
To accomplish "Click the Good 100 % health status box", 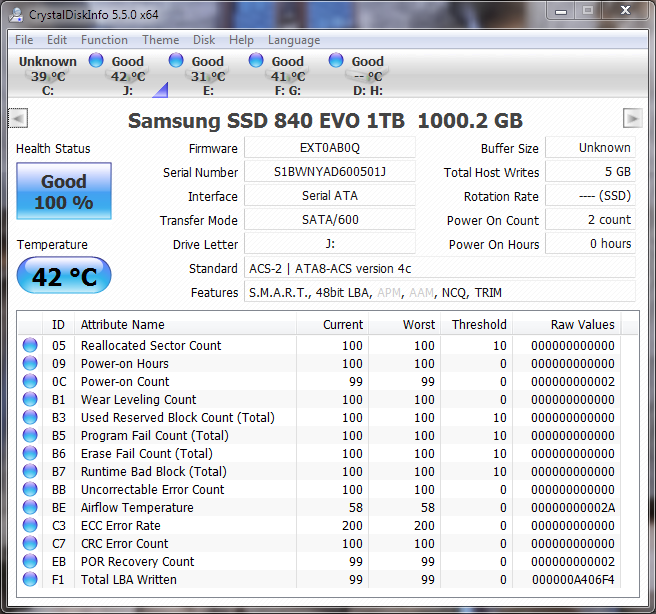I will (x=64, y=192).
